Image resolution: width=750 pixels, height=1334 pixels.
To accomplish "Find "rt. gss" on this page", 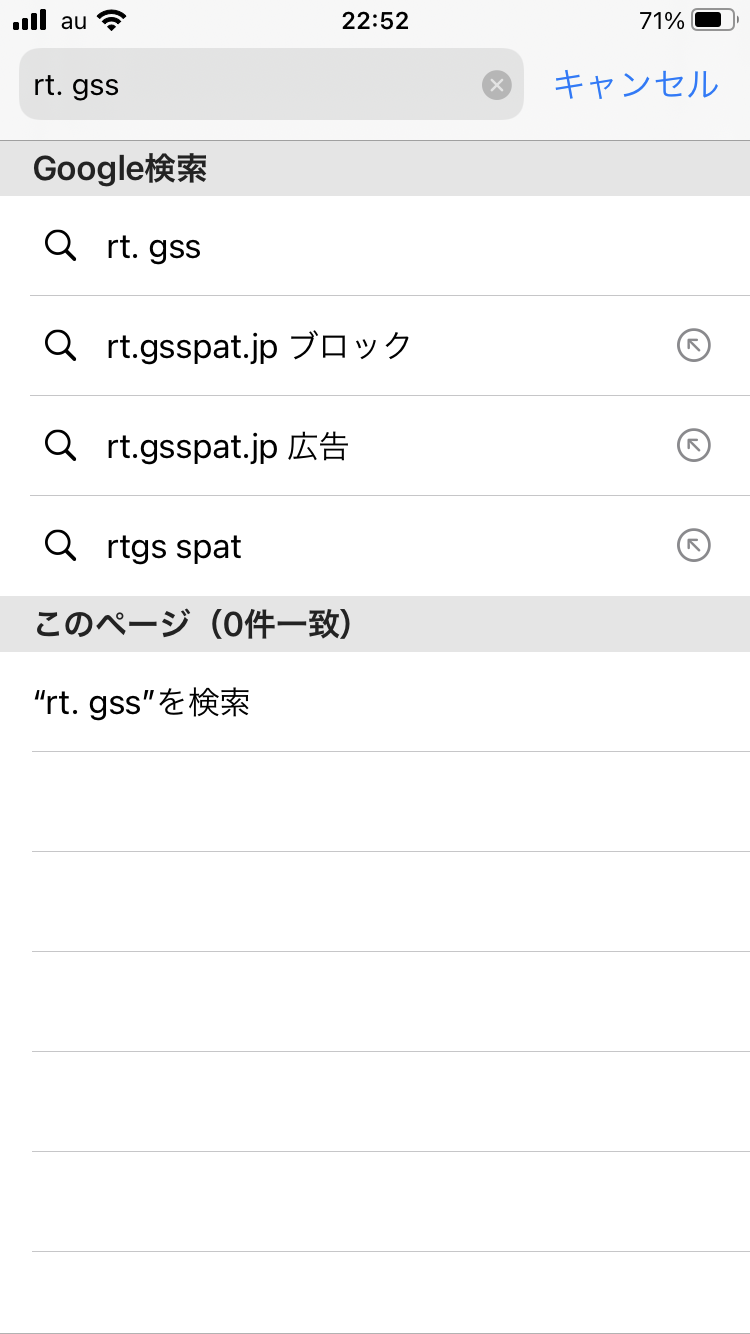I will click(142, 703).
